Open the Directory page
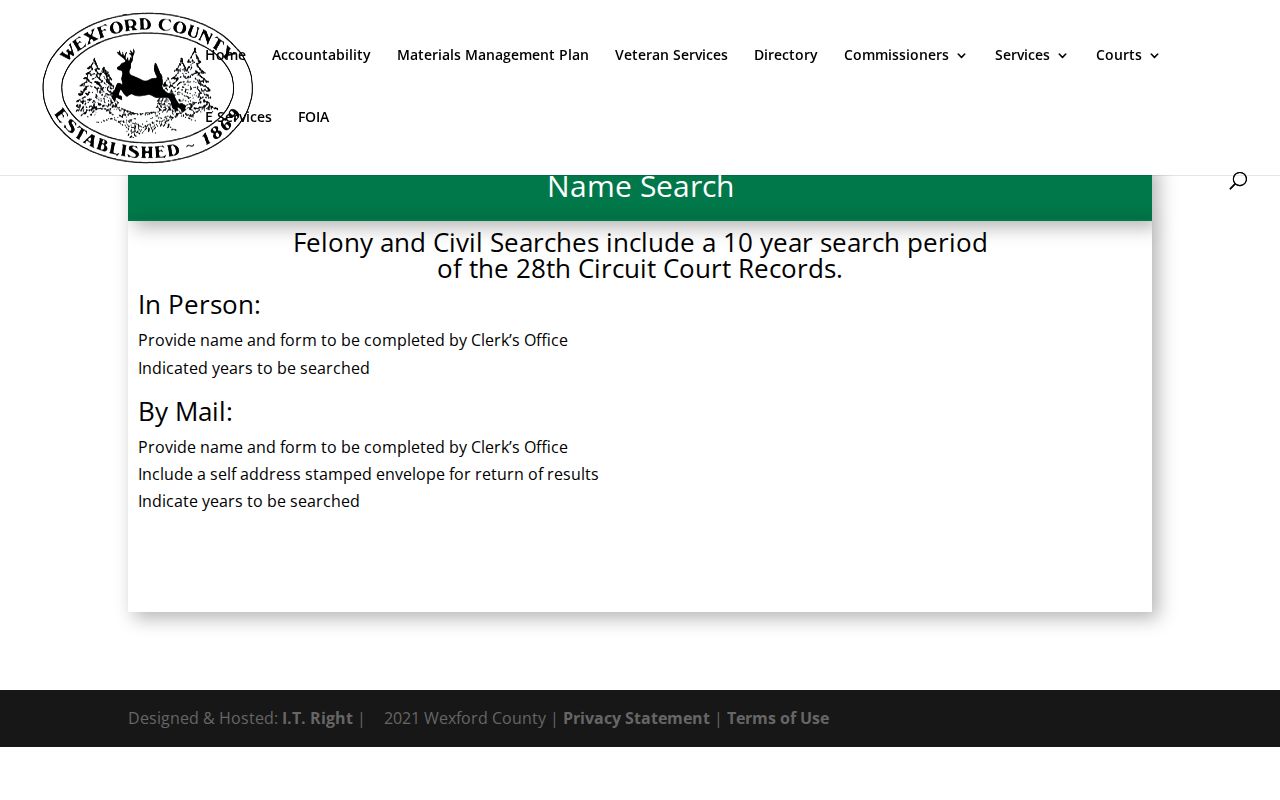This screenshot has width=1280, height=800. pos(786,55)
